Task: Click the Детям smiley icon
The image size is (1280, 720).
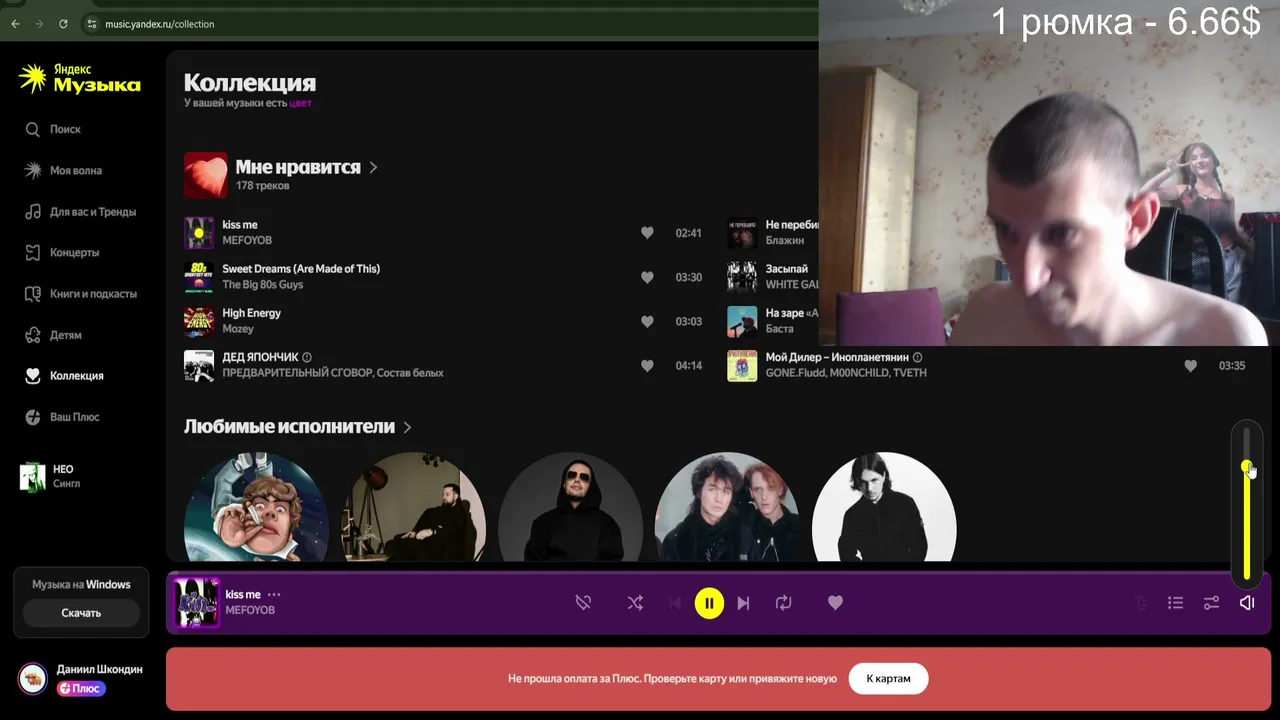Action: pyautogui.click(x=32, y=334)
